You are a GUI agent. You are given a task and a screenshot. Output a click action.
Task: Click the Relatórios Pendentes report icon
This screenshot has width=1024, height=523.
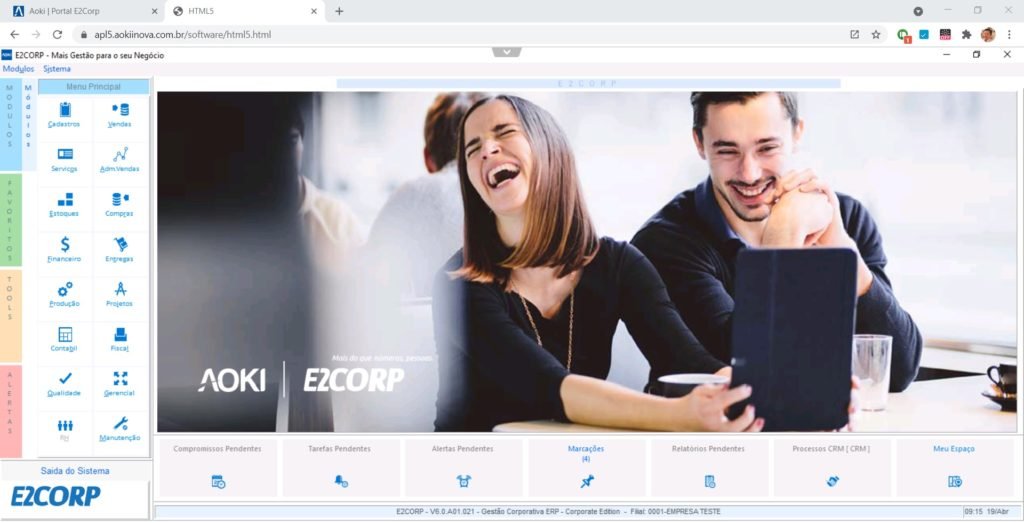(x=710, y=482)
